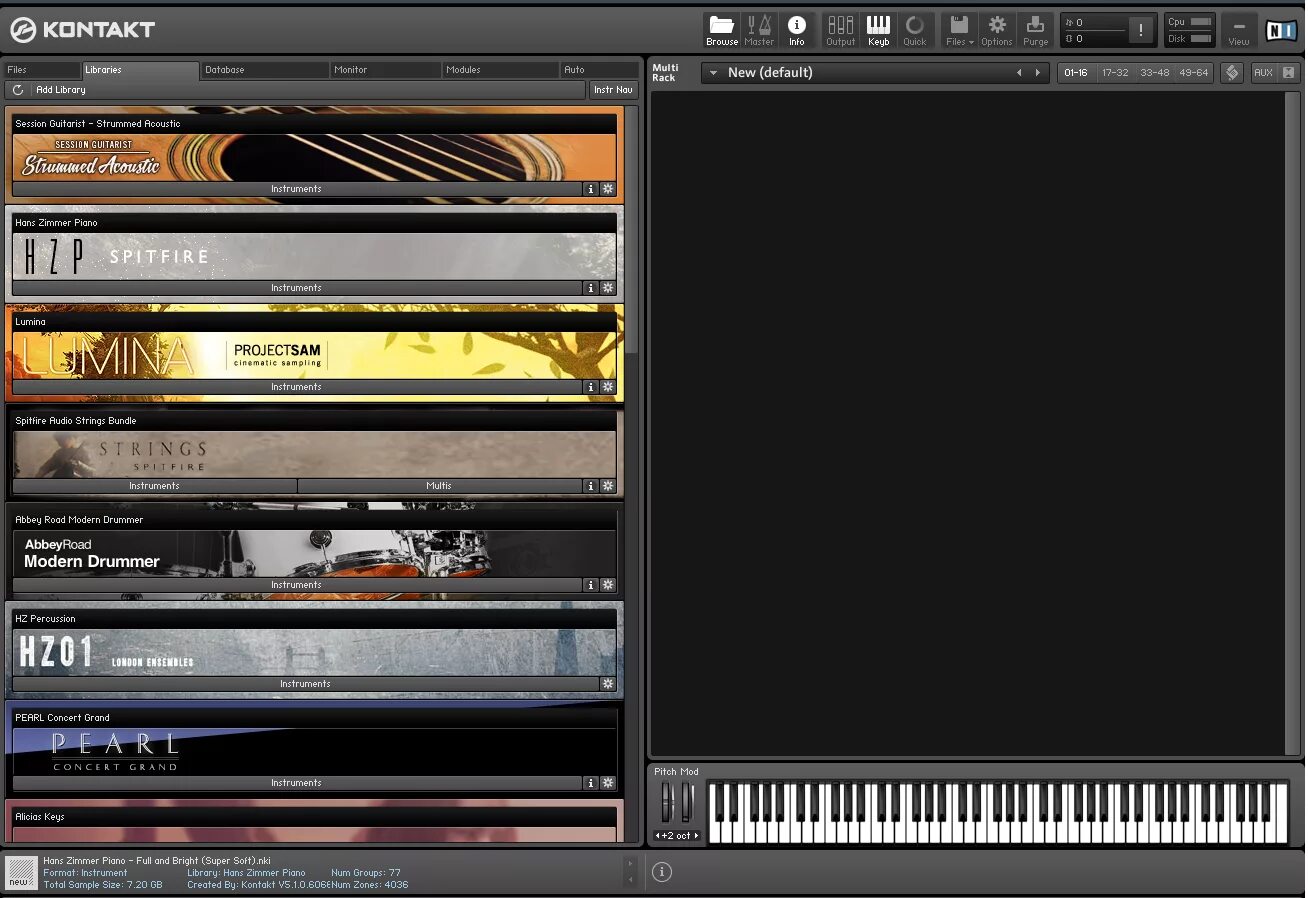Open Spitfire Strings Multis tab
Screen dimensions: 1308x898
439,486
